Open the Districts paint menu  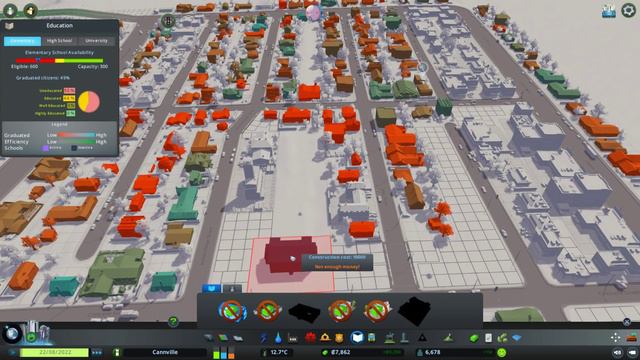(238, 338)
